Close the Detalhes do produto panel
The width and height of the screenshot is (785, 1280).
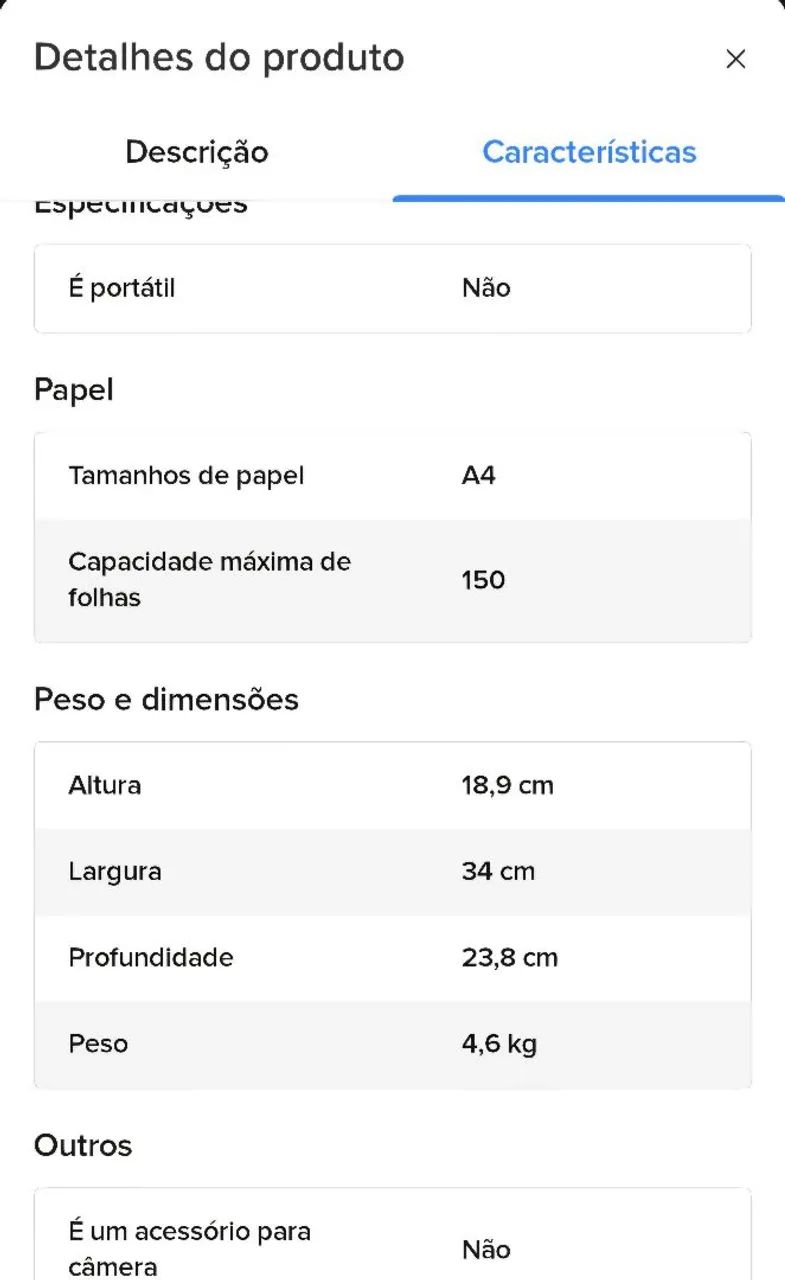[736, 59]
